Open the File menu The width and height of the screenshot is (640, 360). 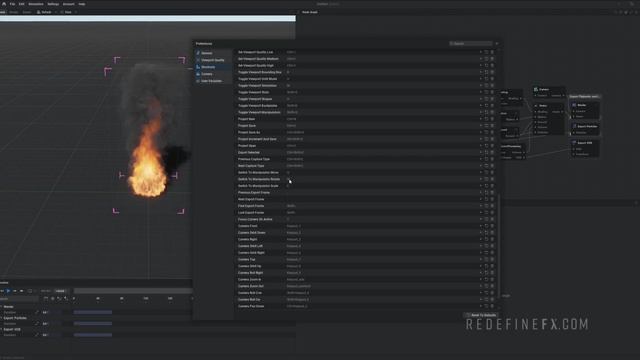click(12, 4)
